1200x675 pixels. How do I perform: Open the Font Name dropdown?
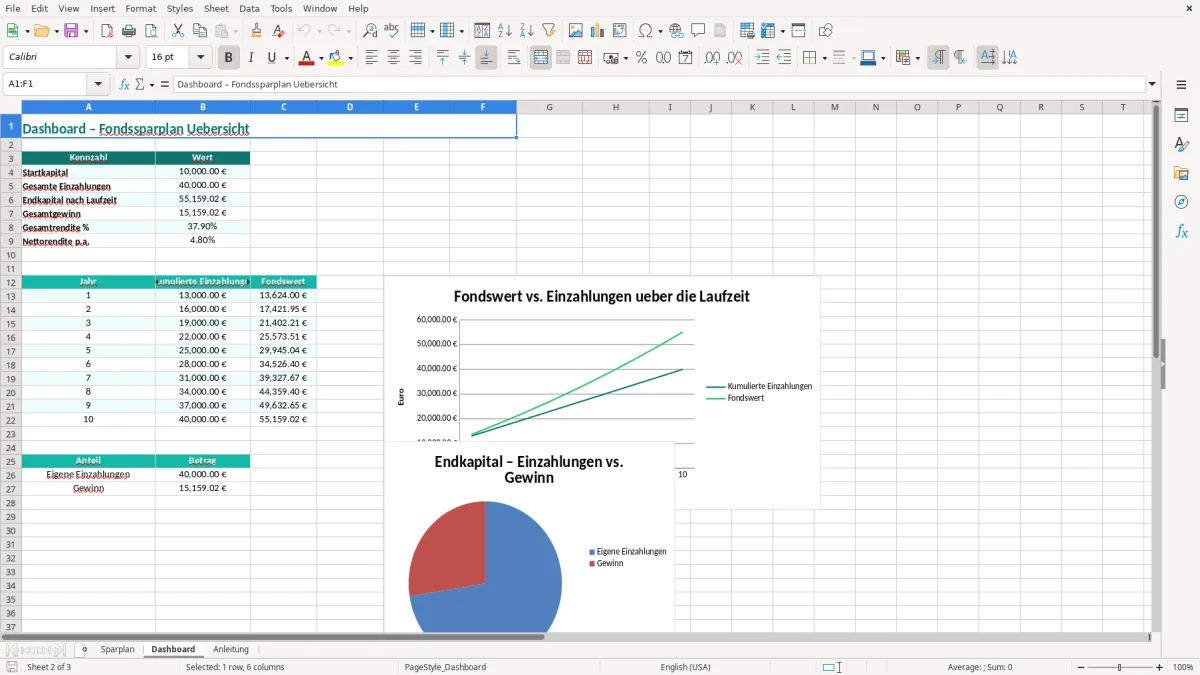point(128,58)
